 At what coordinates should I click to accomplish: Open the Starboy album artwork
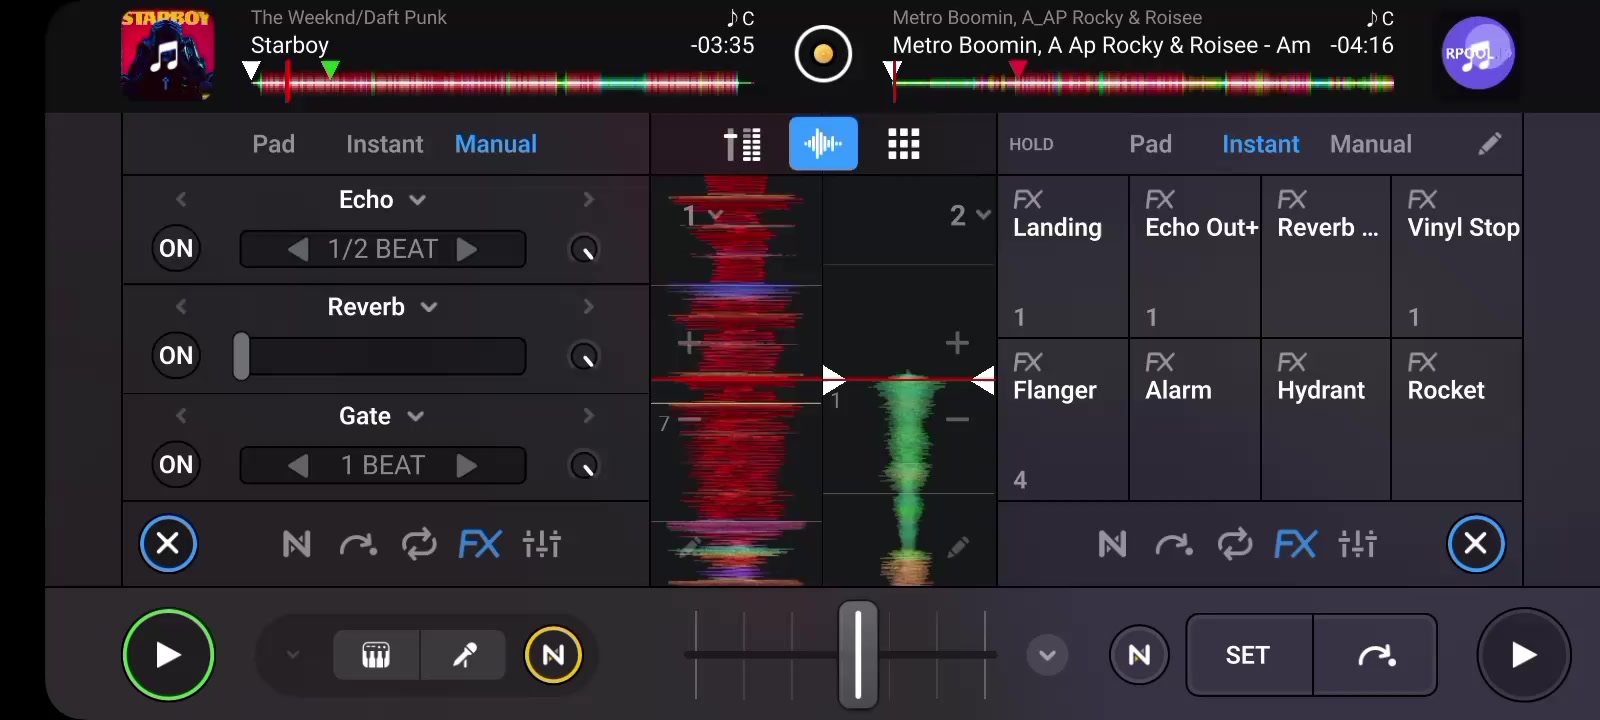(167, 55)
